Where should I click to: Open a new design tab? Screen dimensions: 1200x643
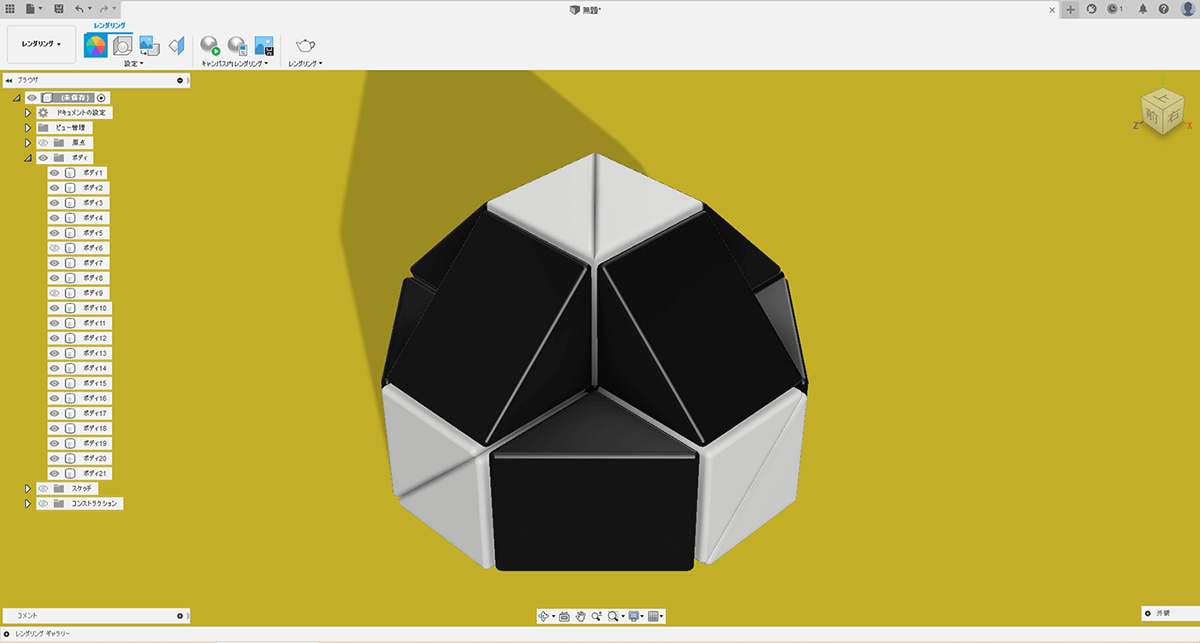click(x=1071, y=9)
